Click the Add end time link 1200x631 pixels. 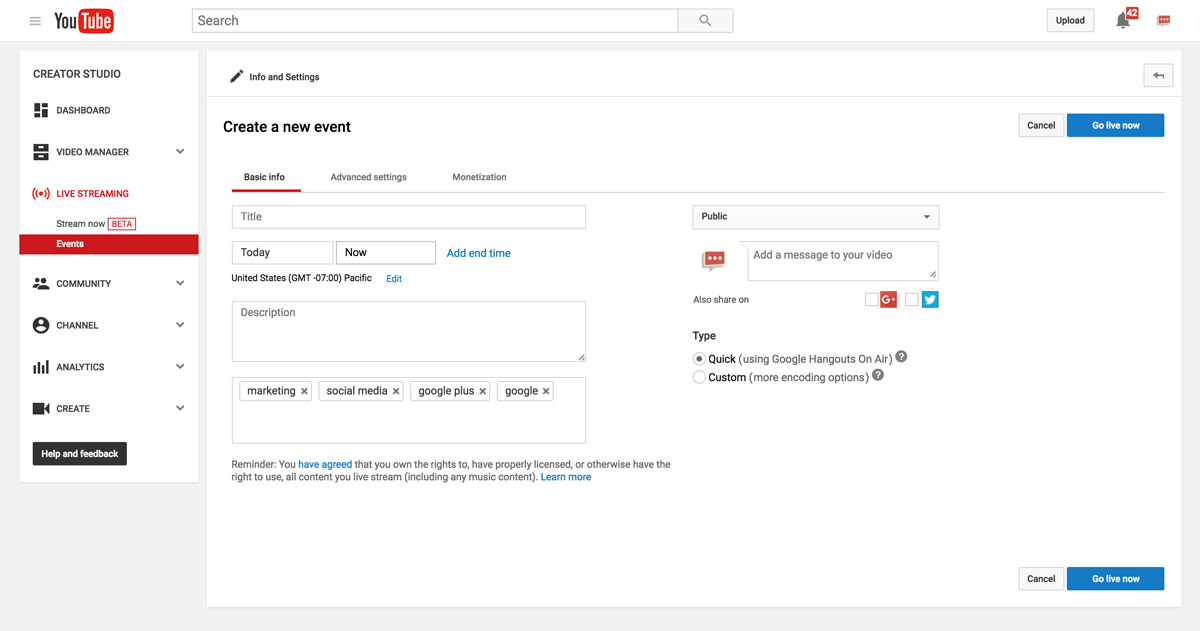(x=478, y=253)
